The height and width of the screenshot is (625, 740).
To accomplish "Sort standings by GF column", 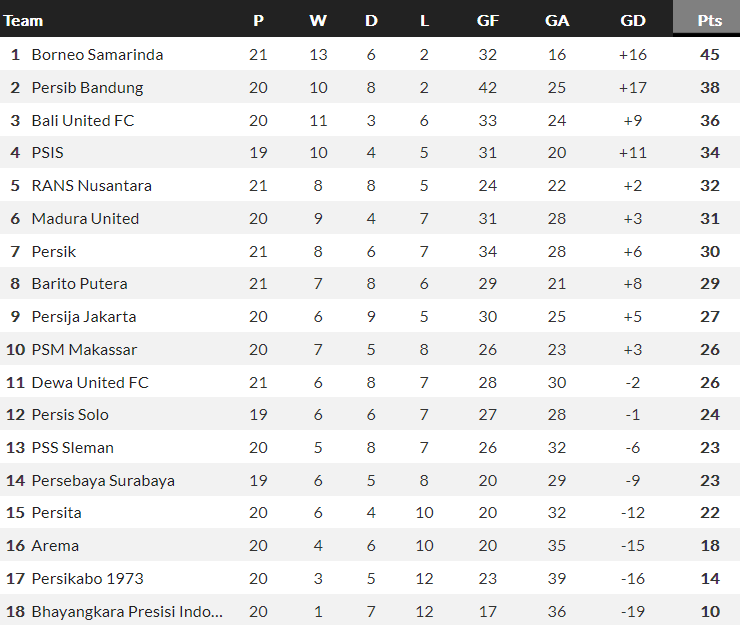I will [488, 20].
